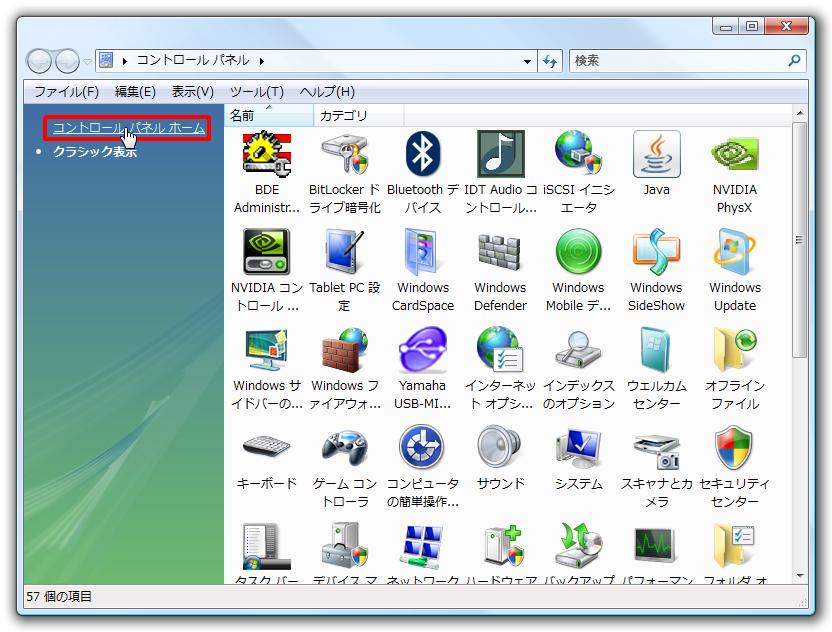Click inside the 検索 search field

pyautogui.click(x=678, y=61)
